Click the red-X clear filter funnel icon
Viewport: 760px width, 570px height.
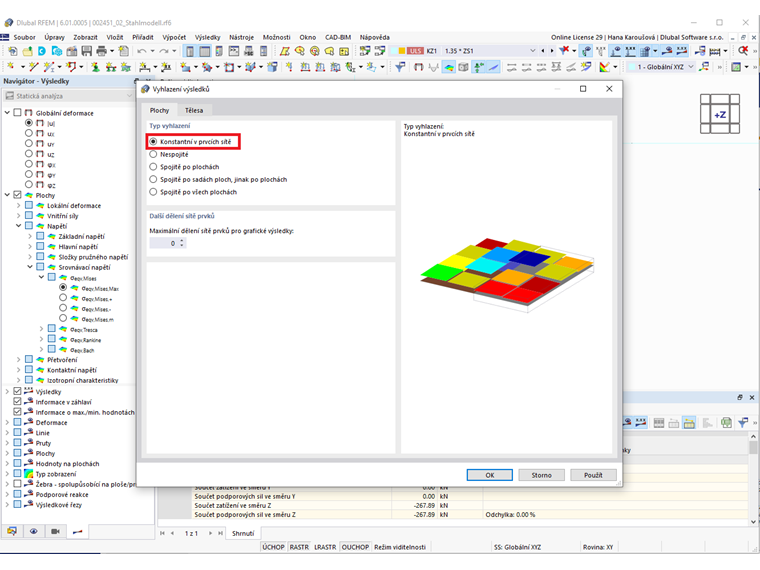tap(564, 51)
